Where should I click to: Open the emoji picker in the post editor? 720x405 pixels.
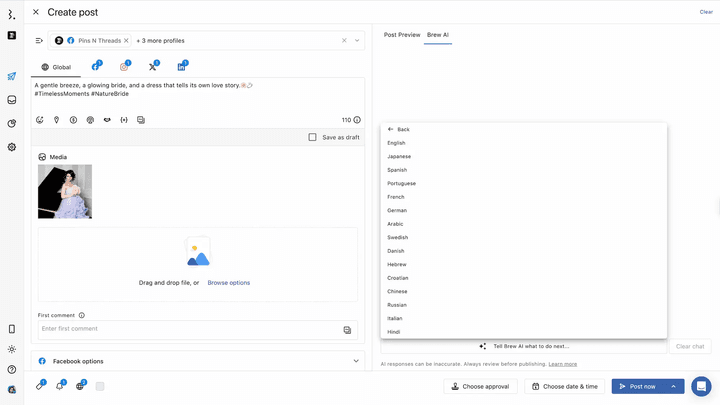40,120
